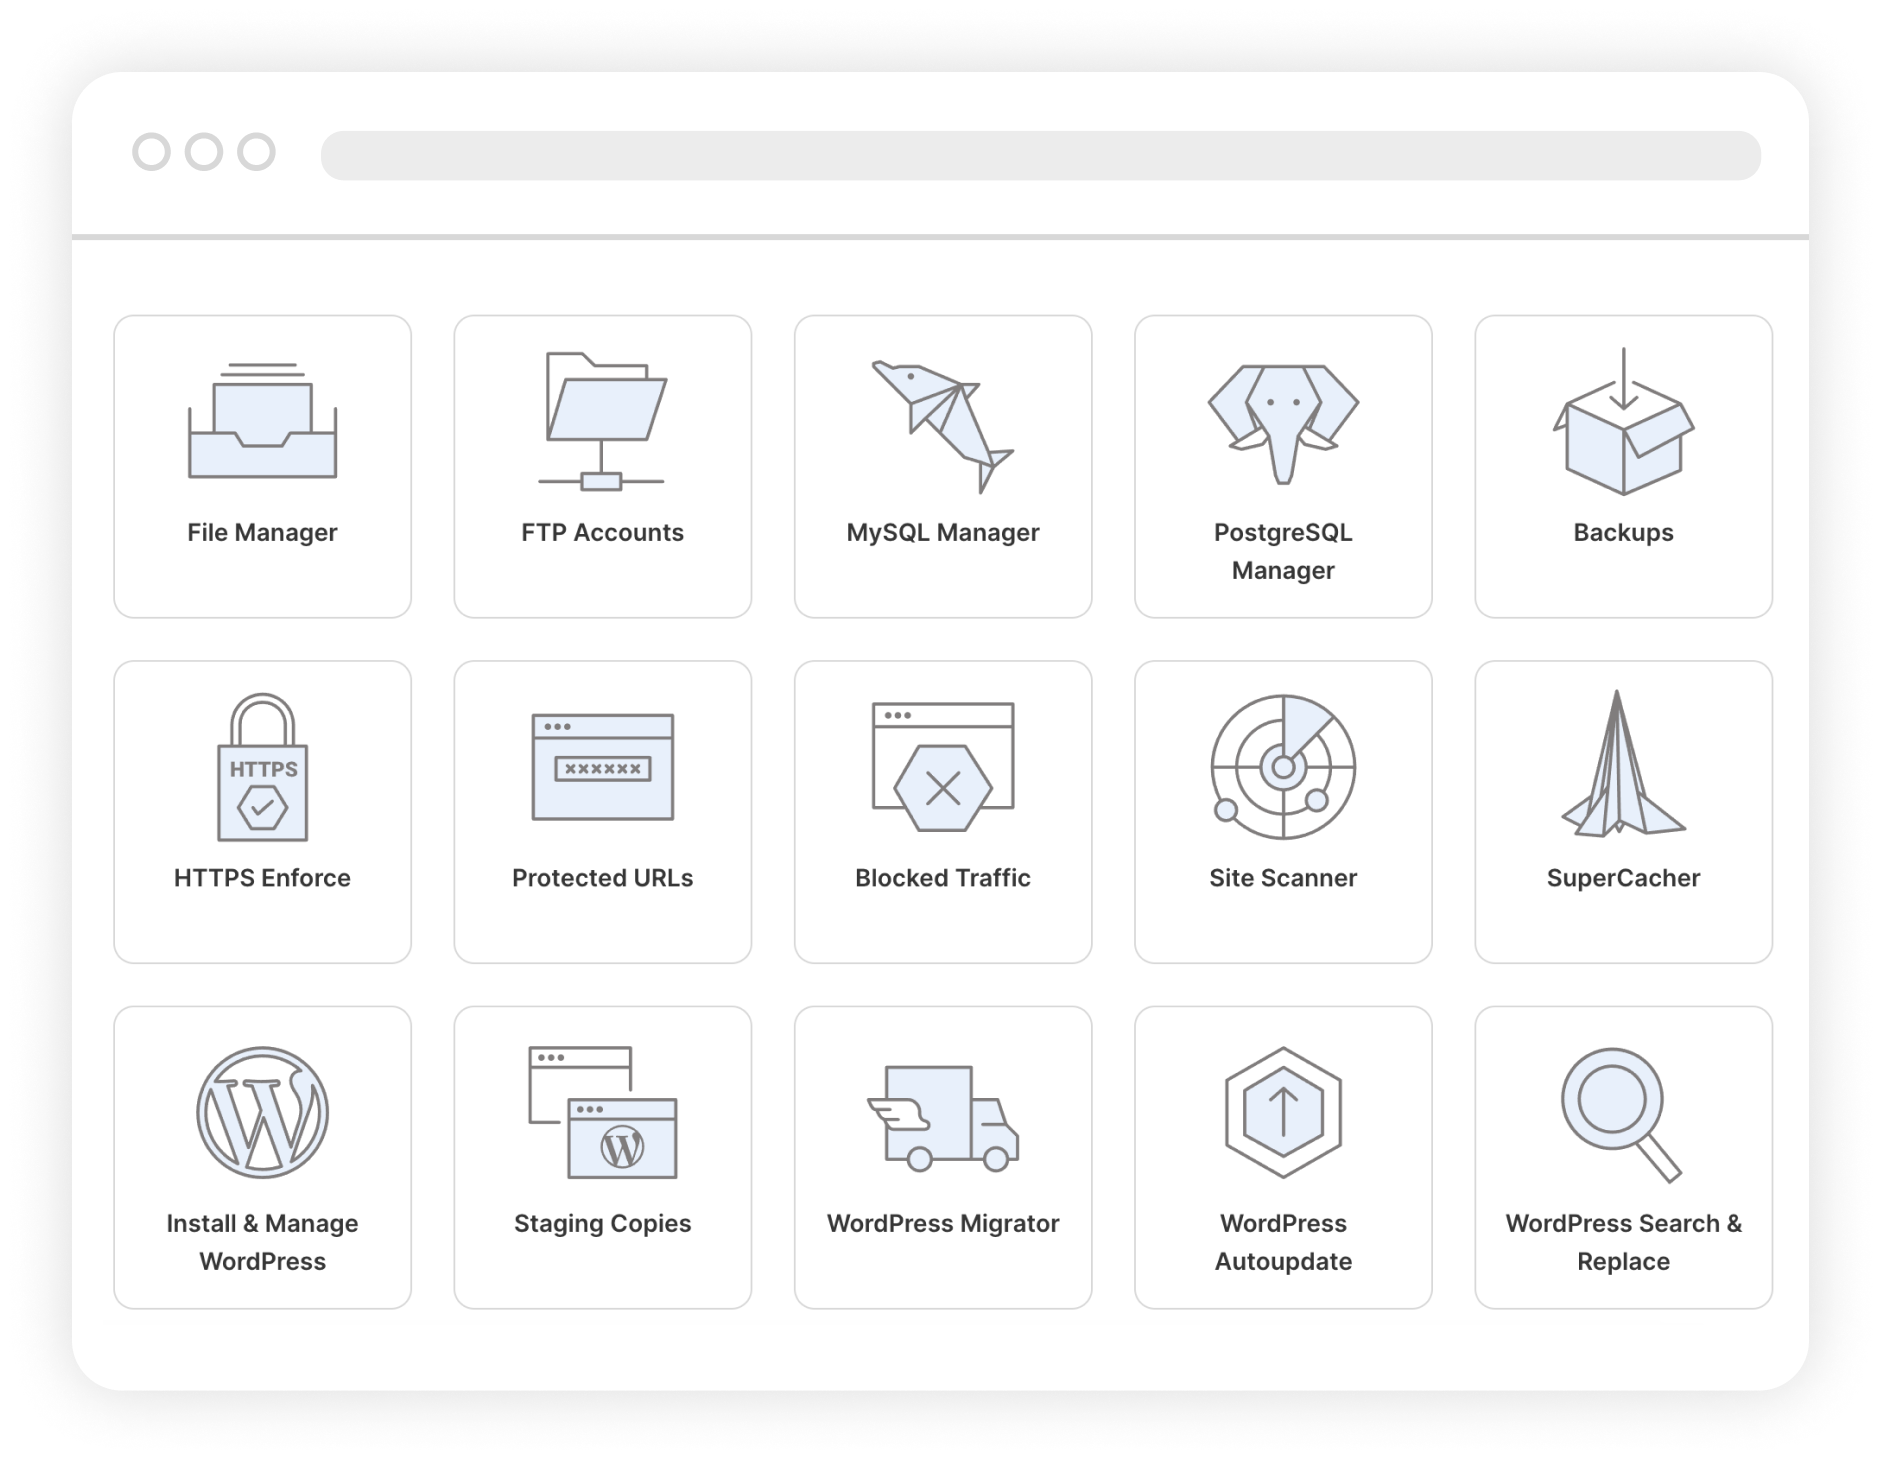Select the PostgreSQL Manager label
1881x1463 pixels.
1283,551
